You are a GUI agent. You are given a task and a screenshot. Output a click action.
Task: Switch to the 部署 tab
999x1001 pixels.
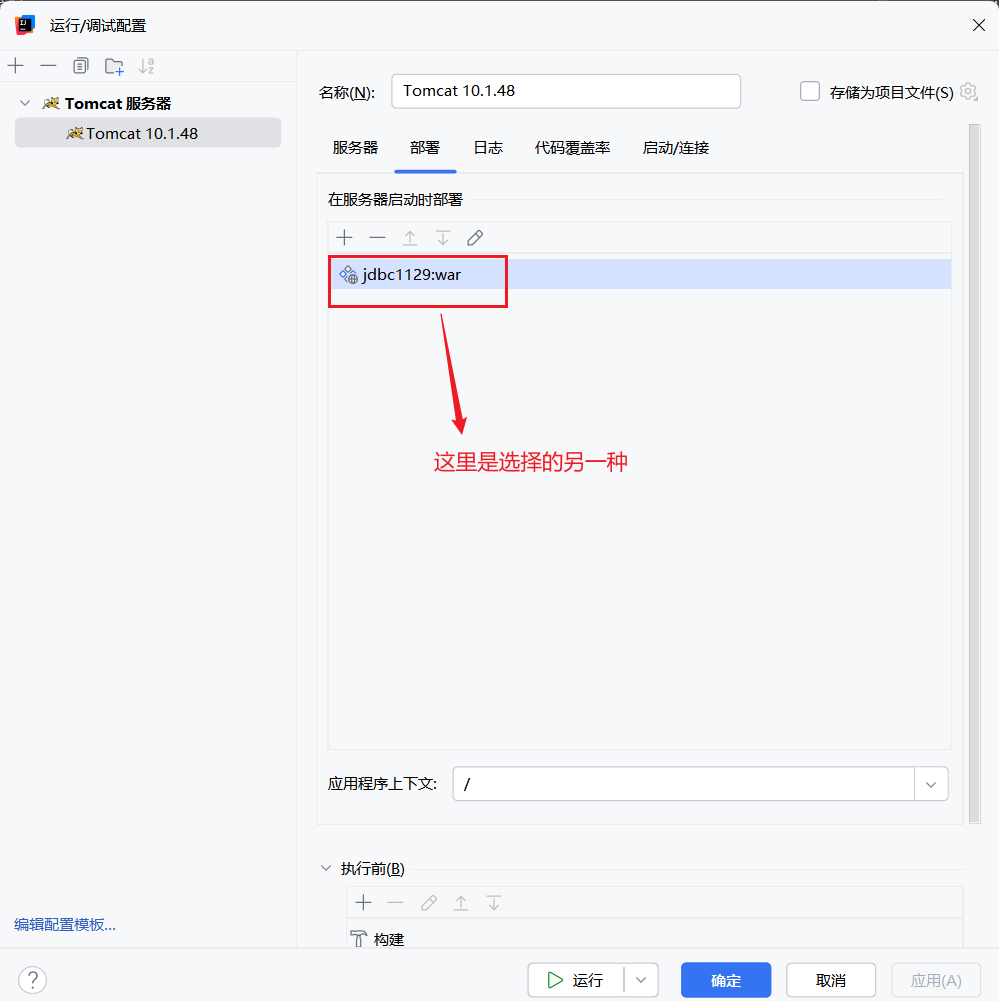click(425, 148)
